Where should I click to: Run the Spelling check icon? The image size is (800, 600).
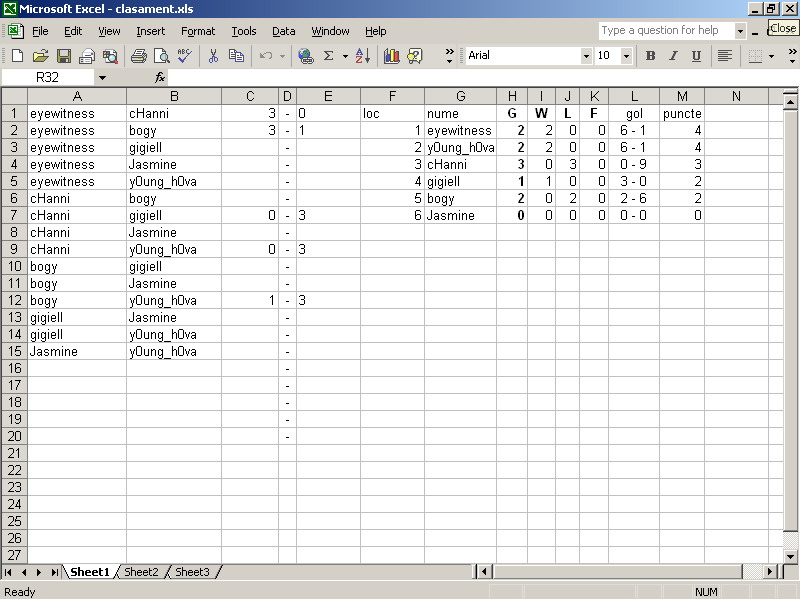[184, 56]
